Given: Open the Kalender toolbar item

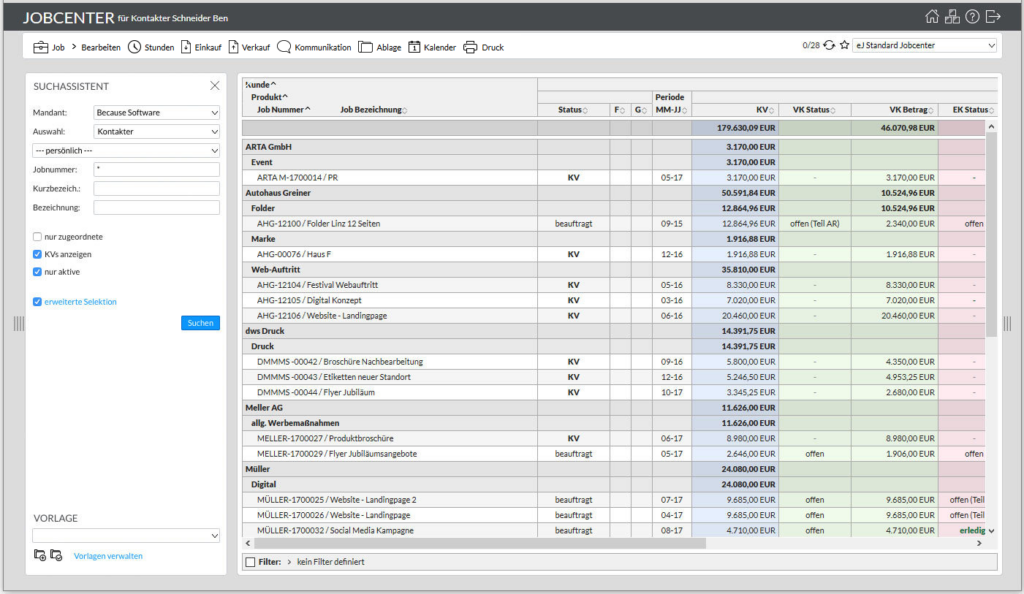Looking at the screenshot, I should (432, 47).
